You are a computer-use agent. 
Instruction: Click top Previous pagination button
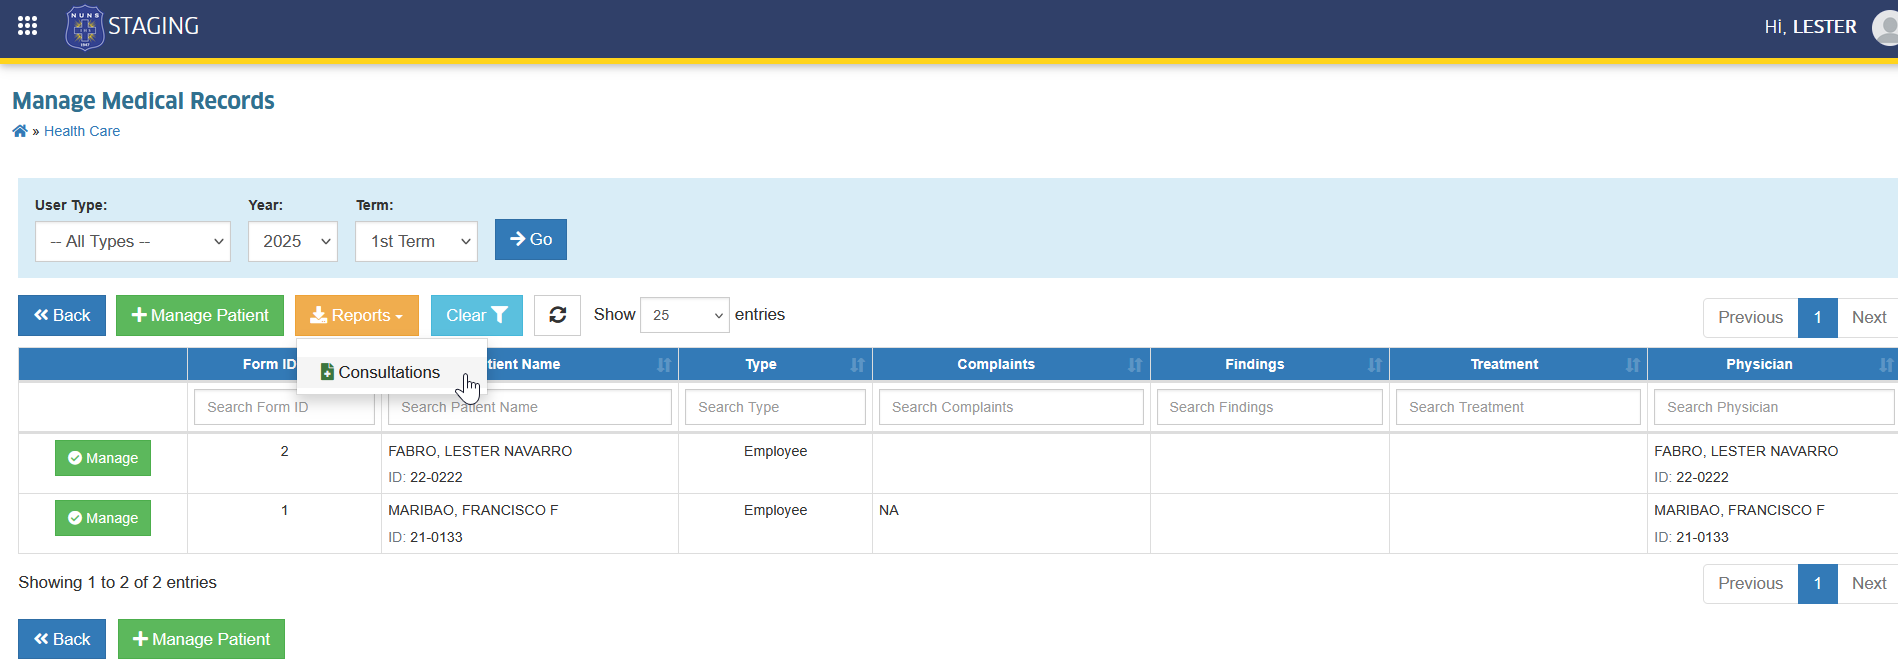coord(1750,317)
